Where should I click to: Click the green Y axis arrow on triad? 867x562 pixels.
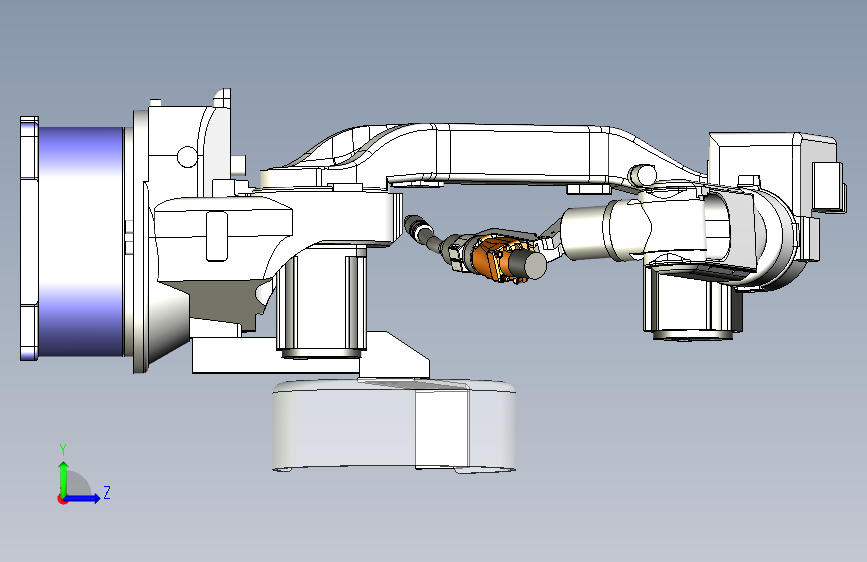point(64,478)
